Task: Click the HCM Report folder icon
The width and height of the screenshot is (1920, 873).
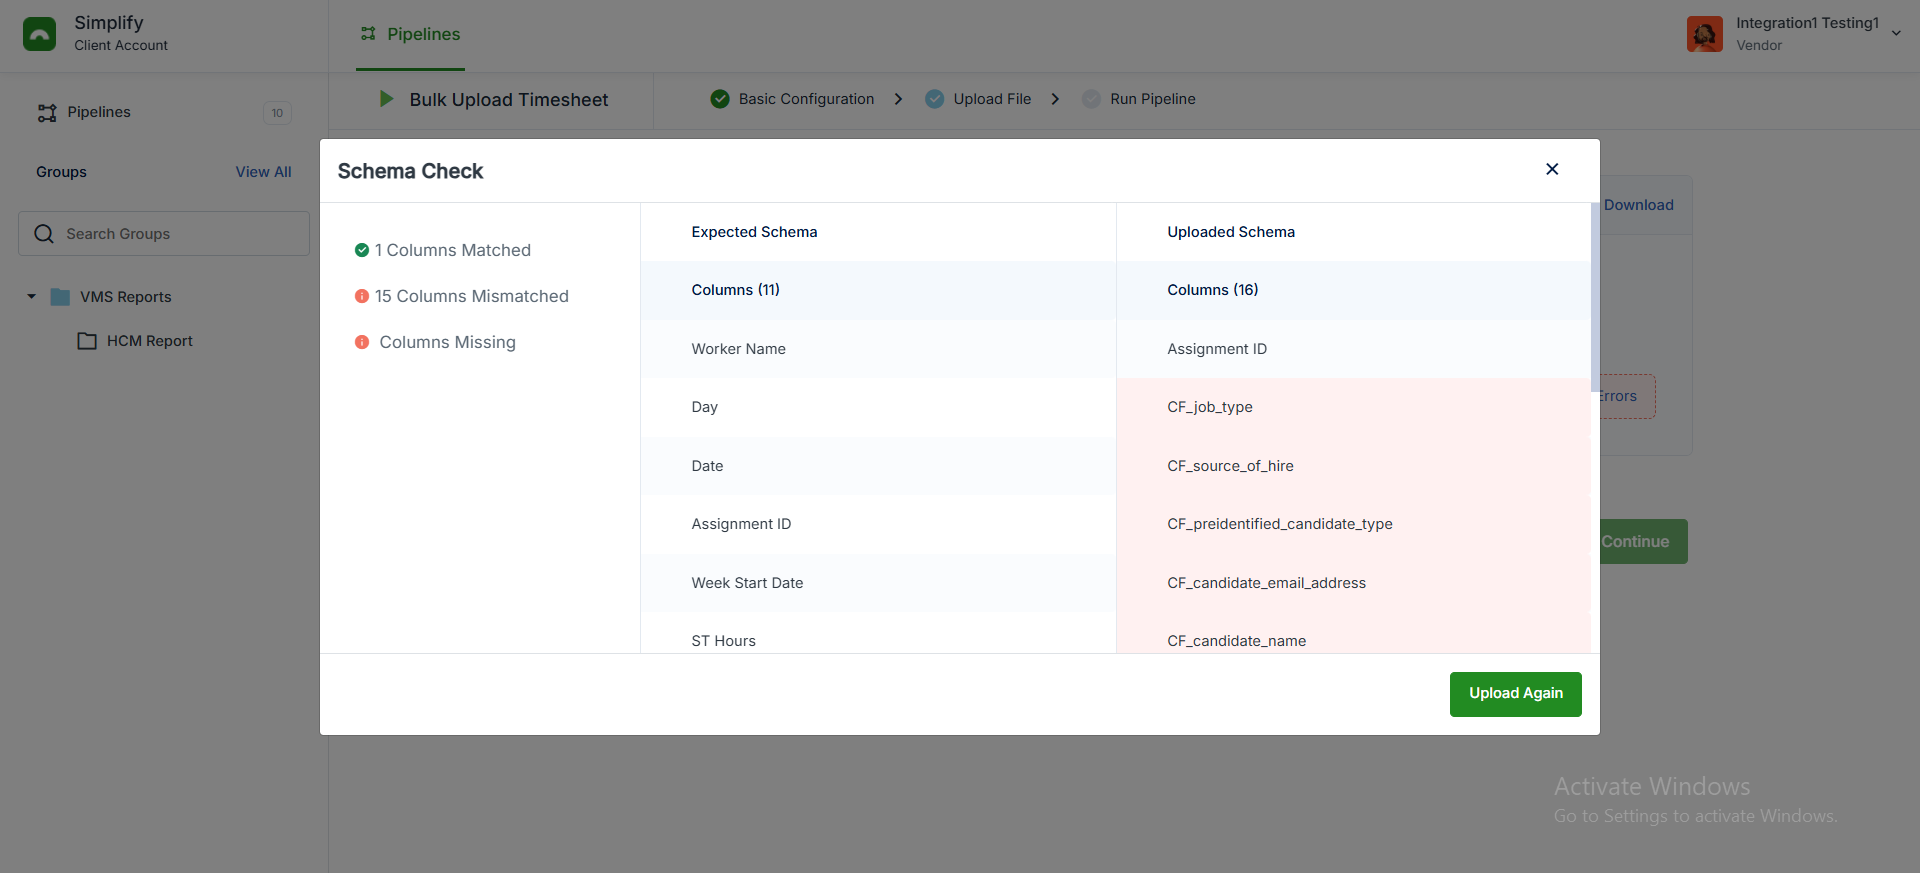Action: pyautogui.click(x=87, y=341)
